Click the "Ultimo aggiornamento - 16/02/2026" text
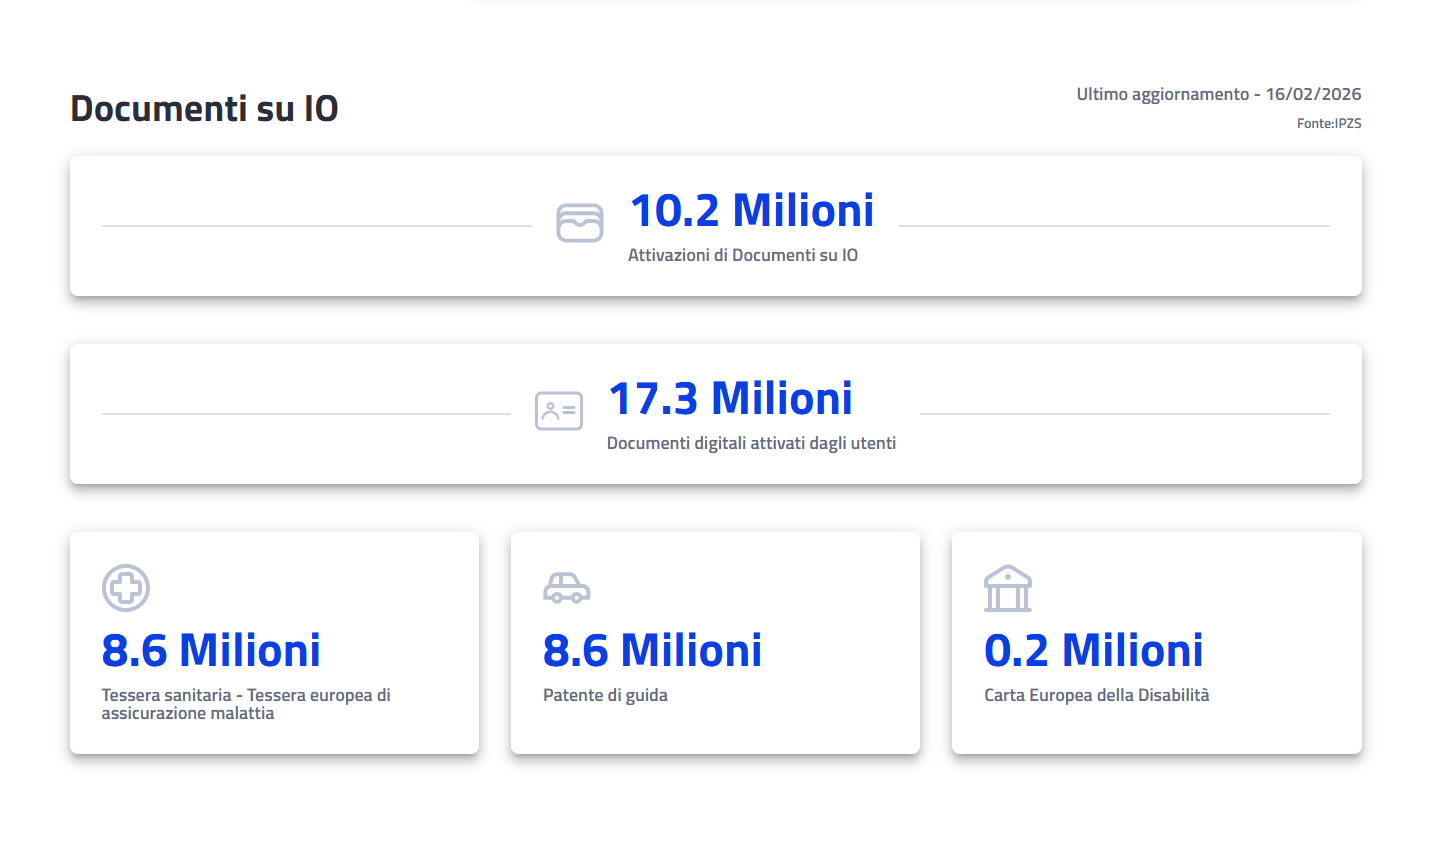 tap(1218, 94)
